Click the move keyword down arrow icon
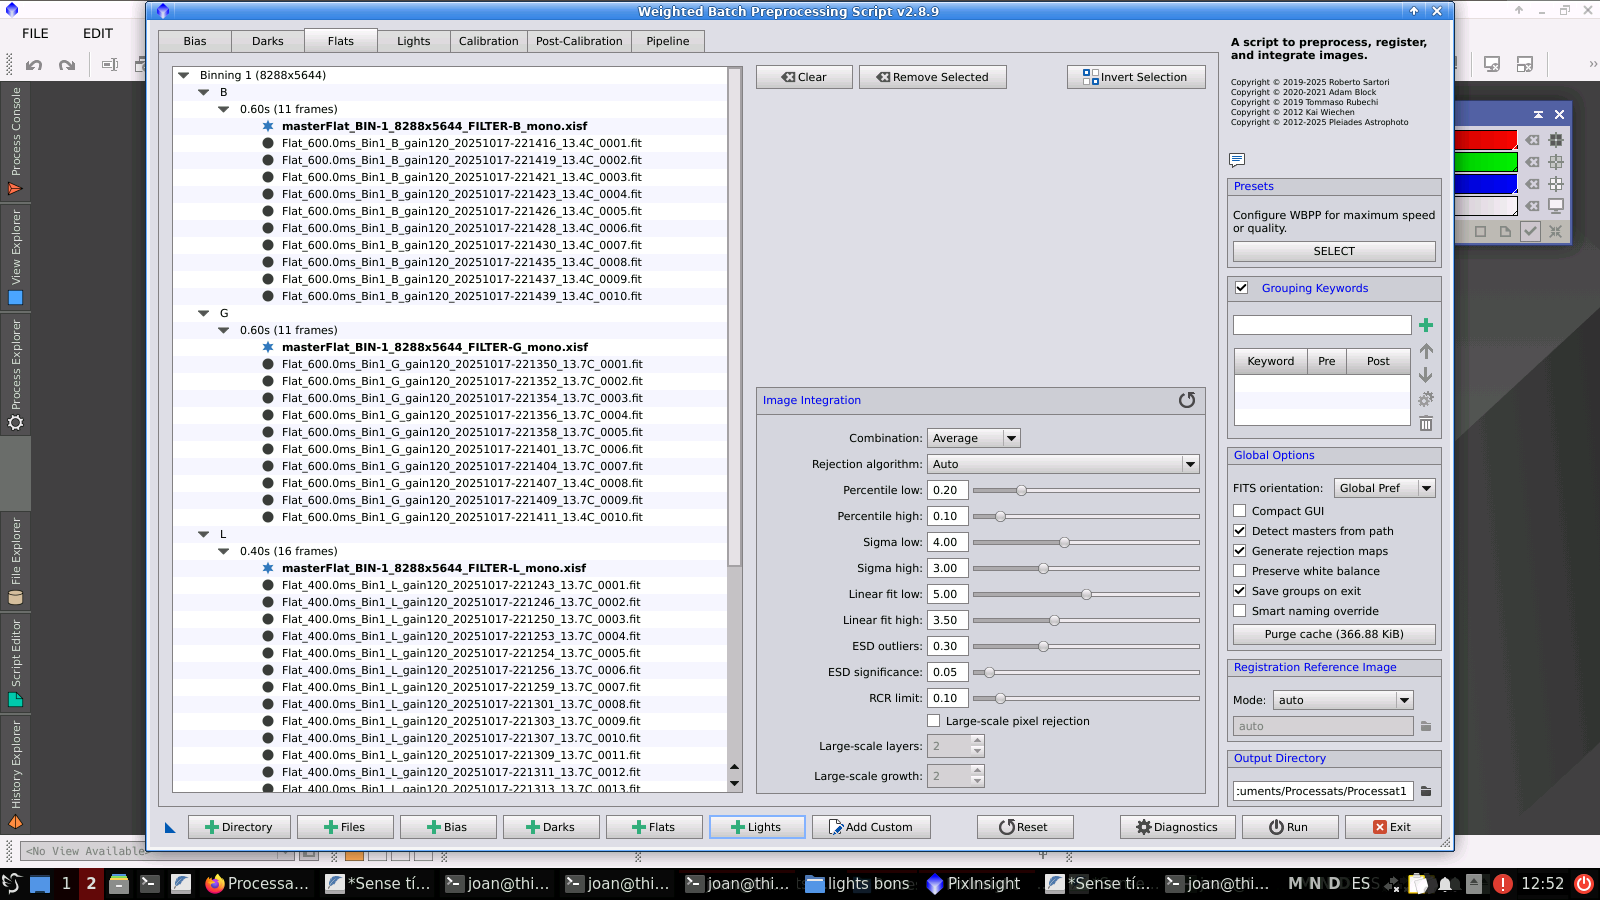The width and height of the screenshot is (1600, 900). tap(1426, 375)
